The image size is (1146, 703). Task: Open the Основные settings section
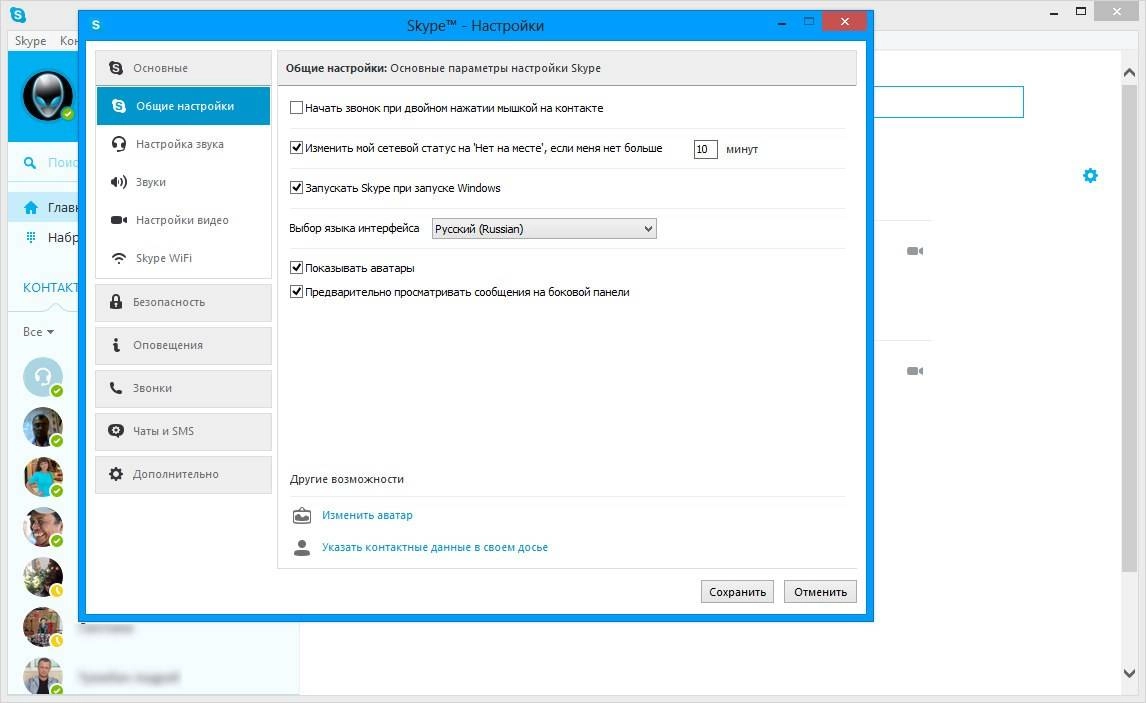183,68
